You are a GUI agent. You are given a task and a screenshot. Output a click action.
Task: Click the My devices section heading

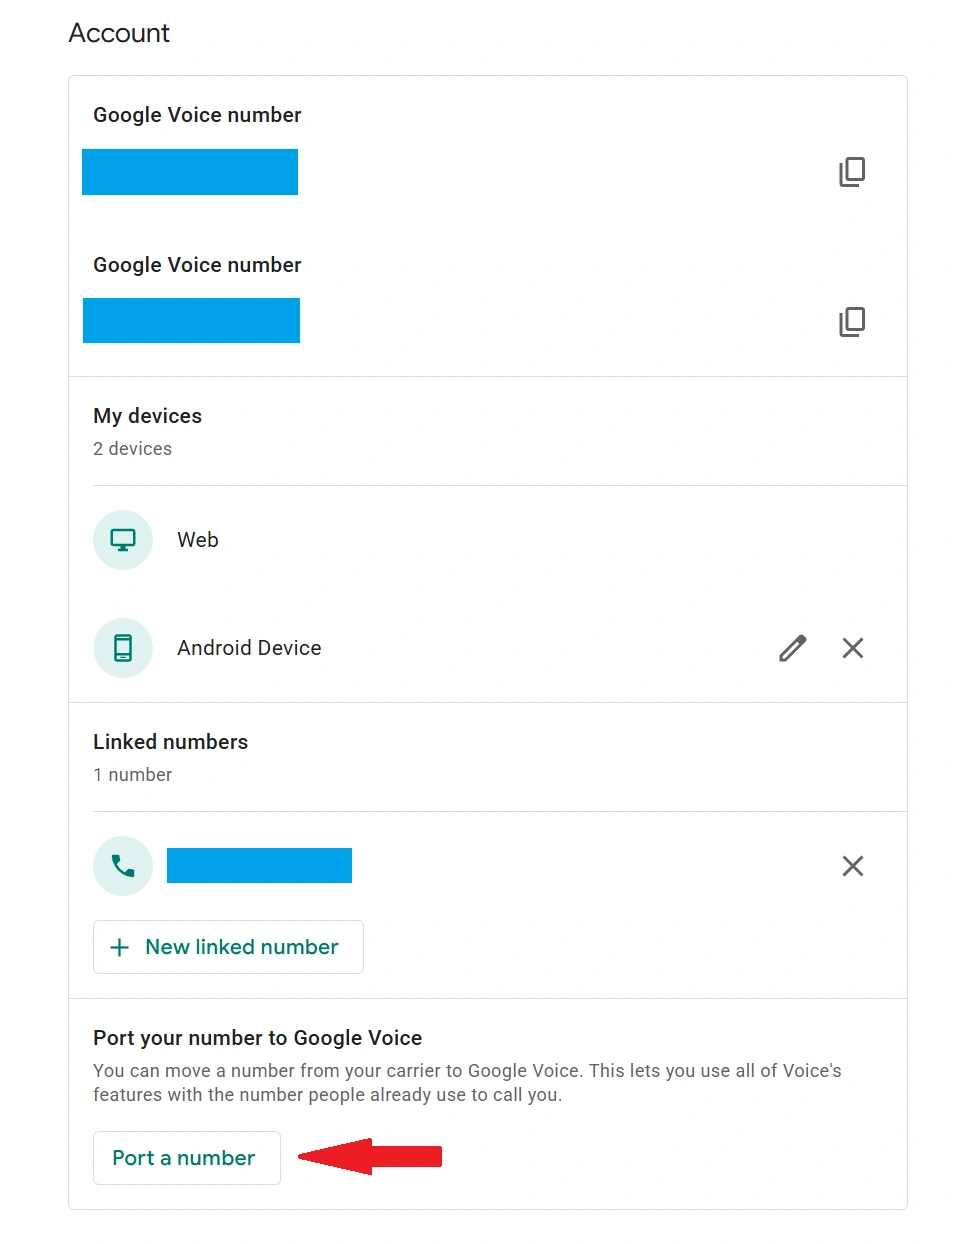(147, 416)
